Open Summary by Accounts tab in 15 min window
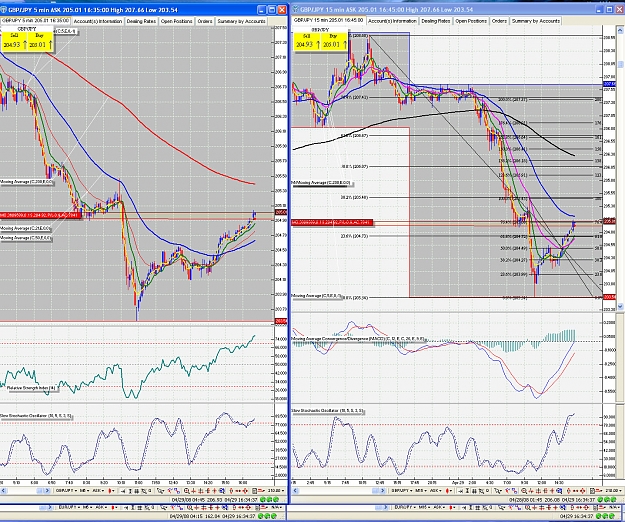This screenshot has height=522, width=625. [536, 21]
